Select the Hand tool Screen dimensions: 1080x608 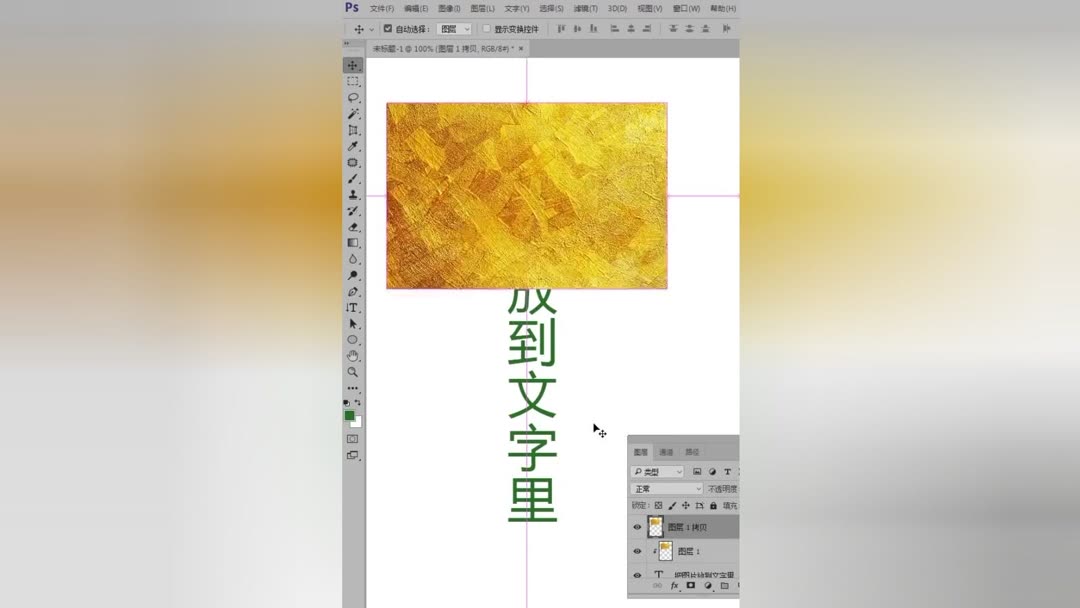[x=352, y=354]
